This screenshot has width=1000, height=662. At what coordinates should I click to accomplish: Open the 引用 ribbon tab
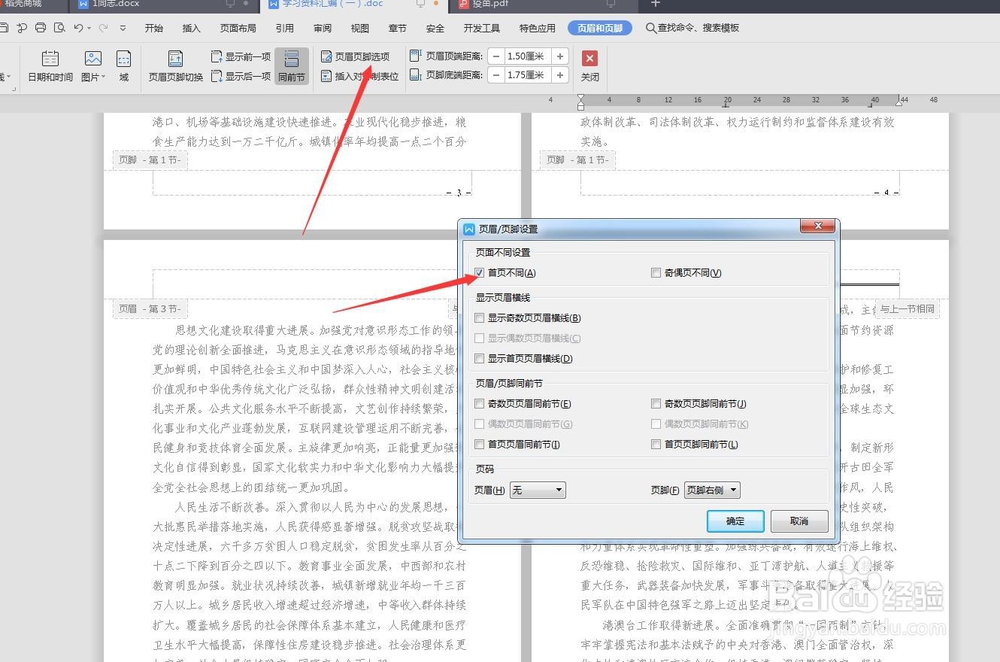[284, 28]
